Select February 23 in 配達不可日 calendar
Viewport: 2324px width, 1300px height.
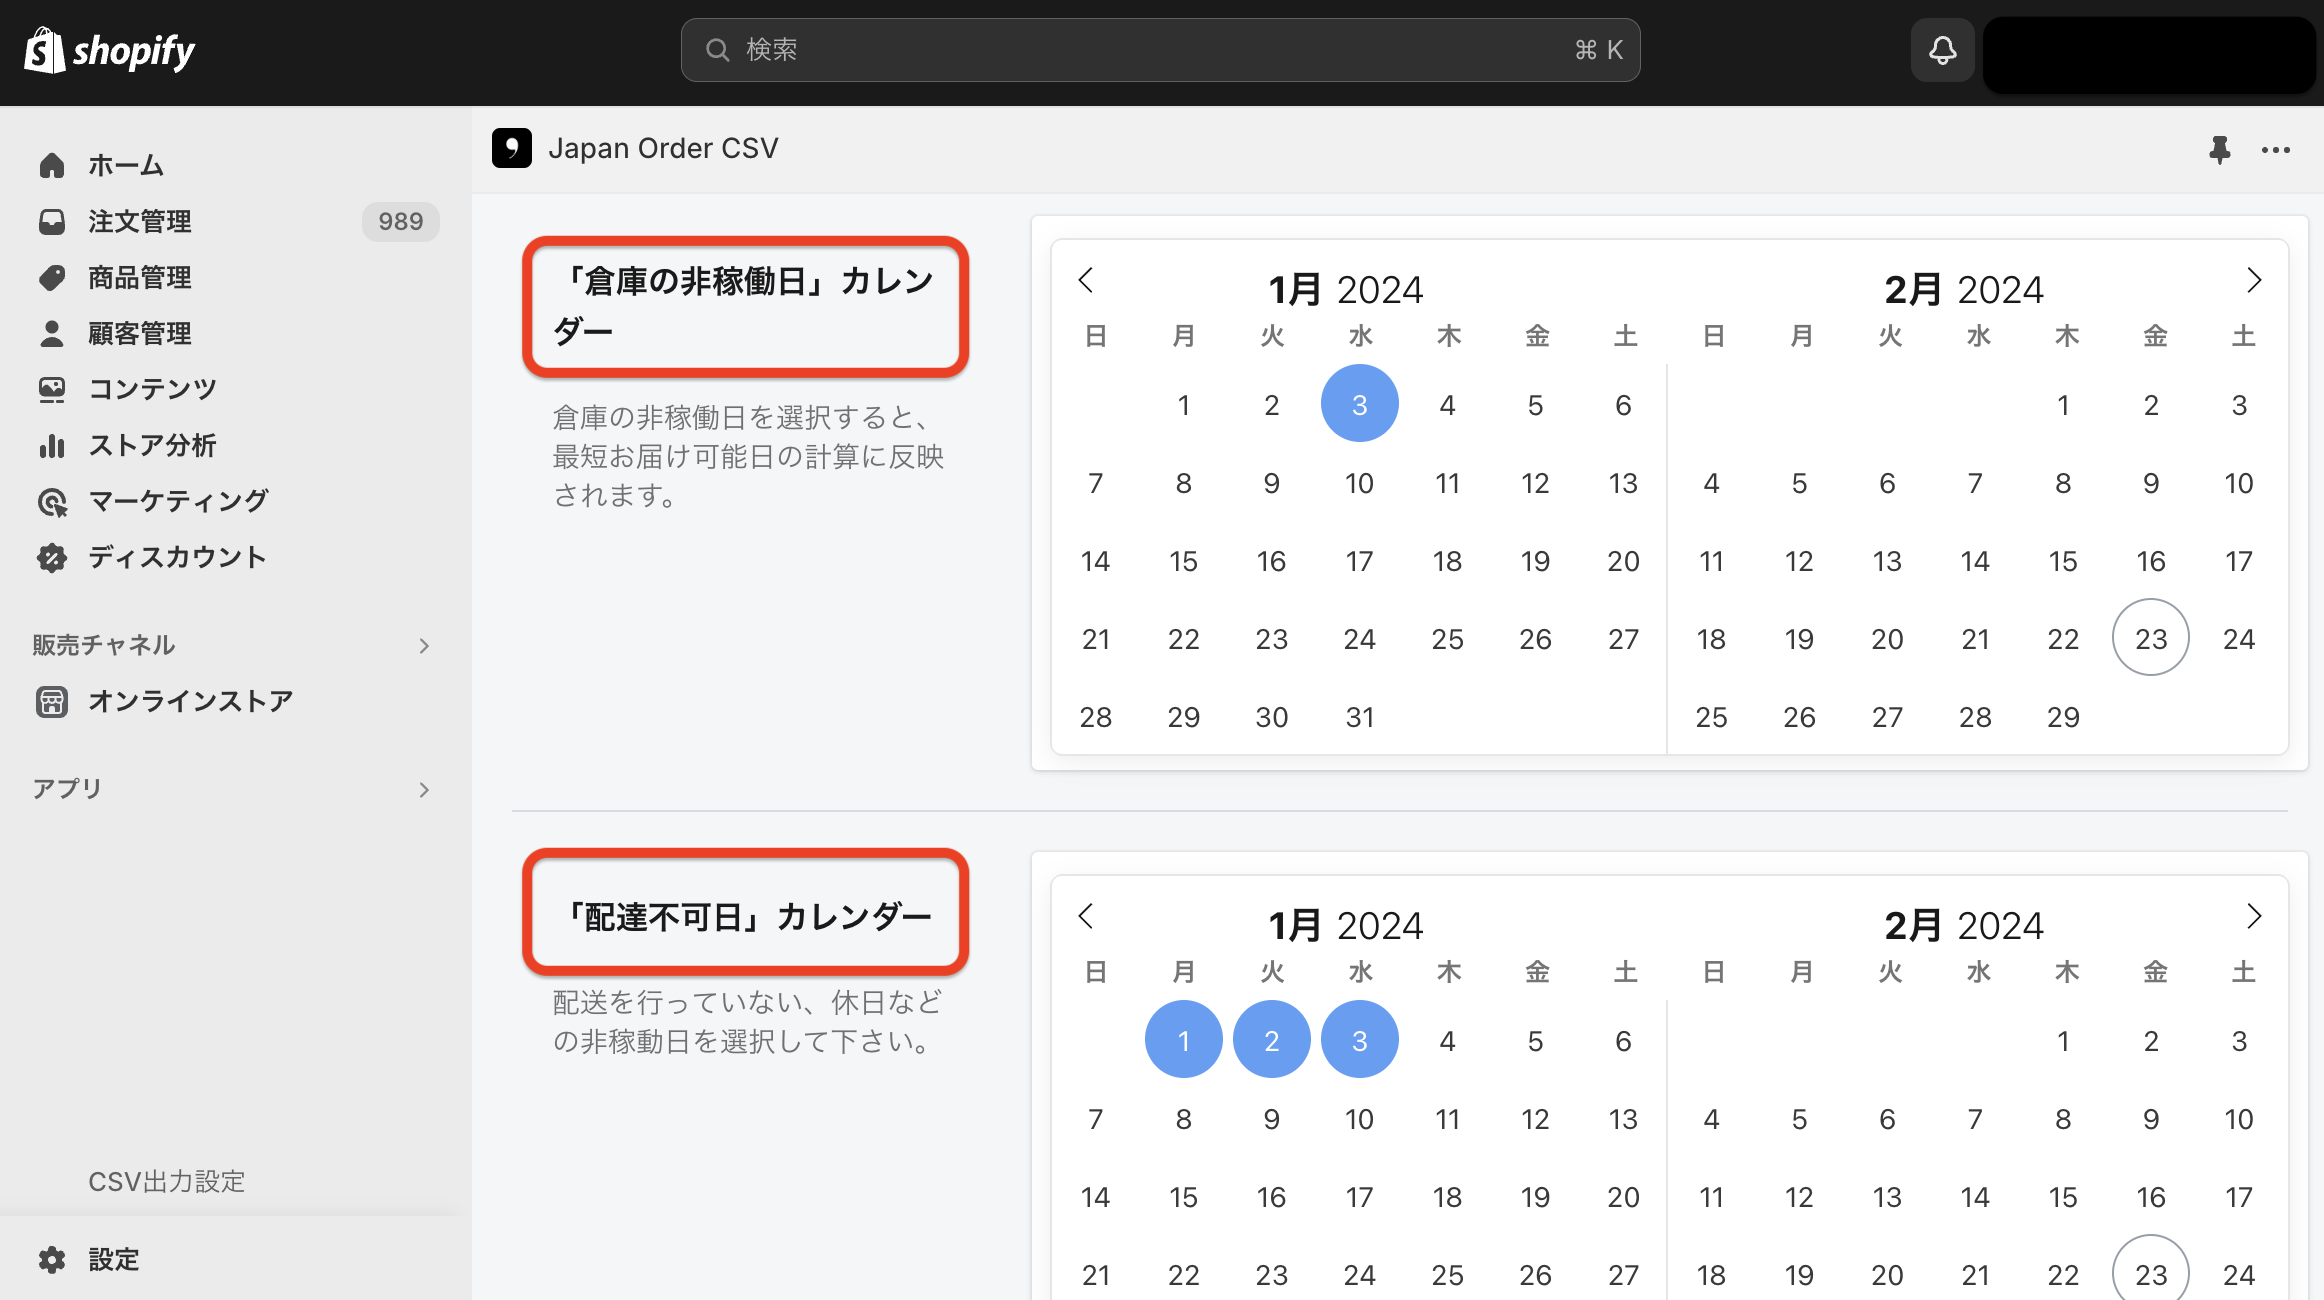[x=2151, y=1274]
